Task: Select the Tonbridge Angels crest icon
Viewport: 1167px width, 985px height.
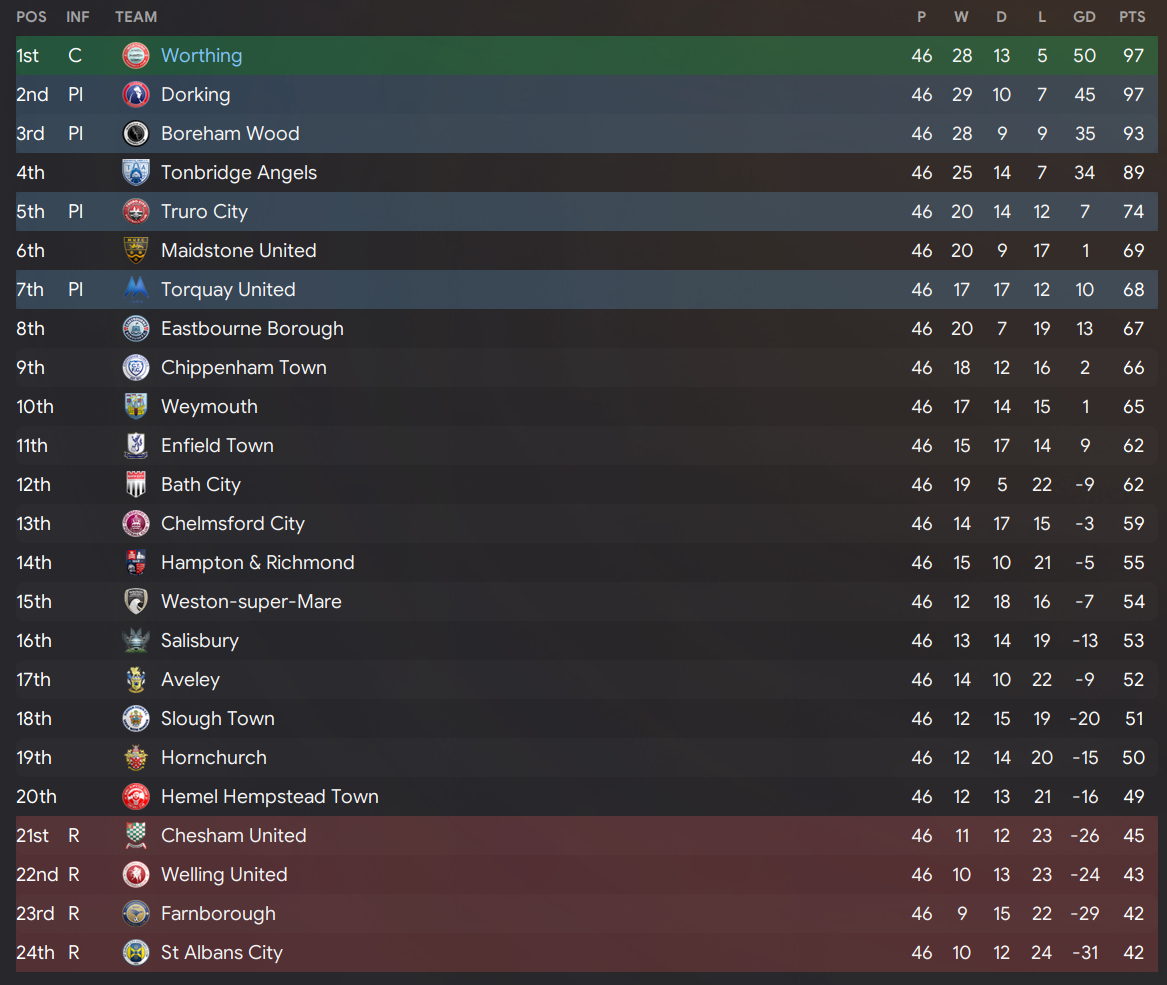Action: (135, 173)
